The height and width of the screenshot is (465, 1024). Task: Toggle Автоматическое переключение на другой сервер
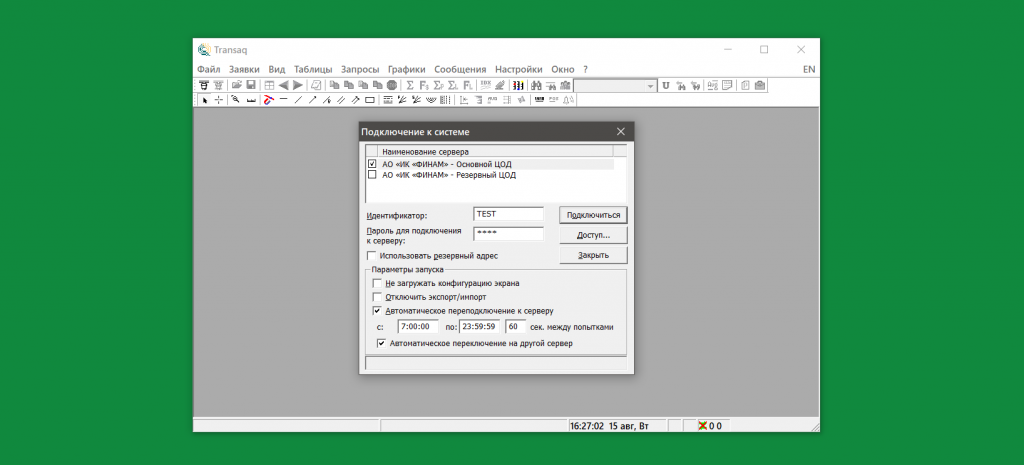[381, 343]
